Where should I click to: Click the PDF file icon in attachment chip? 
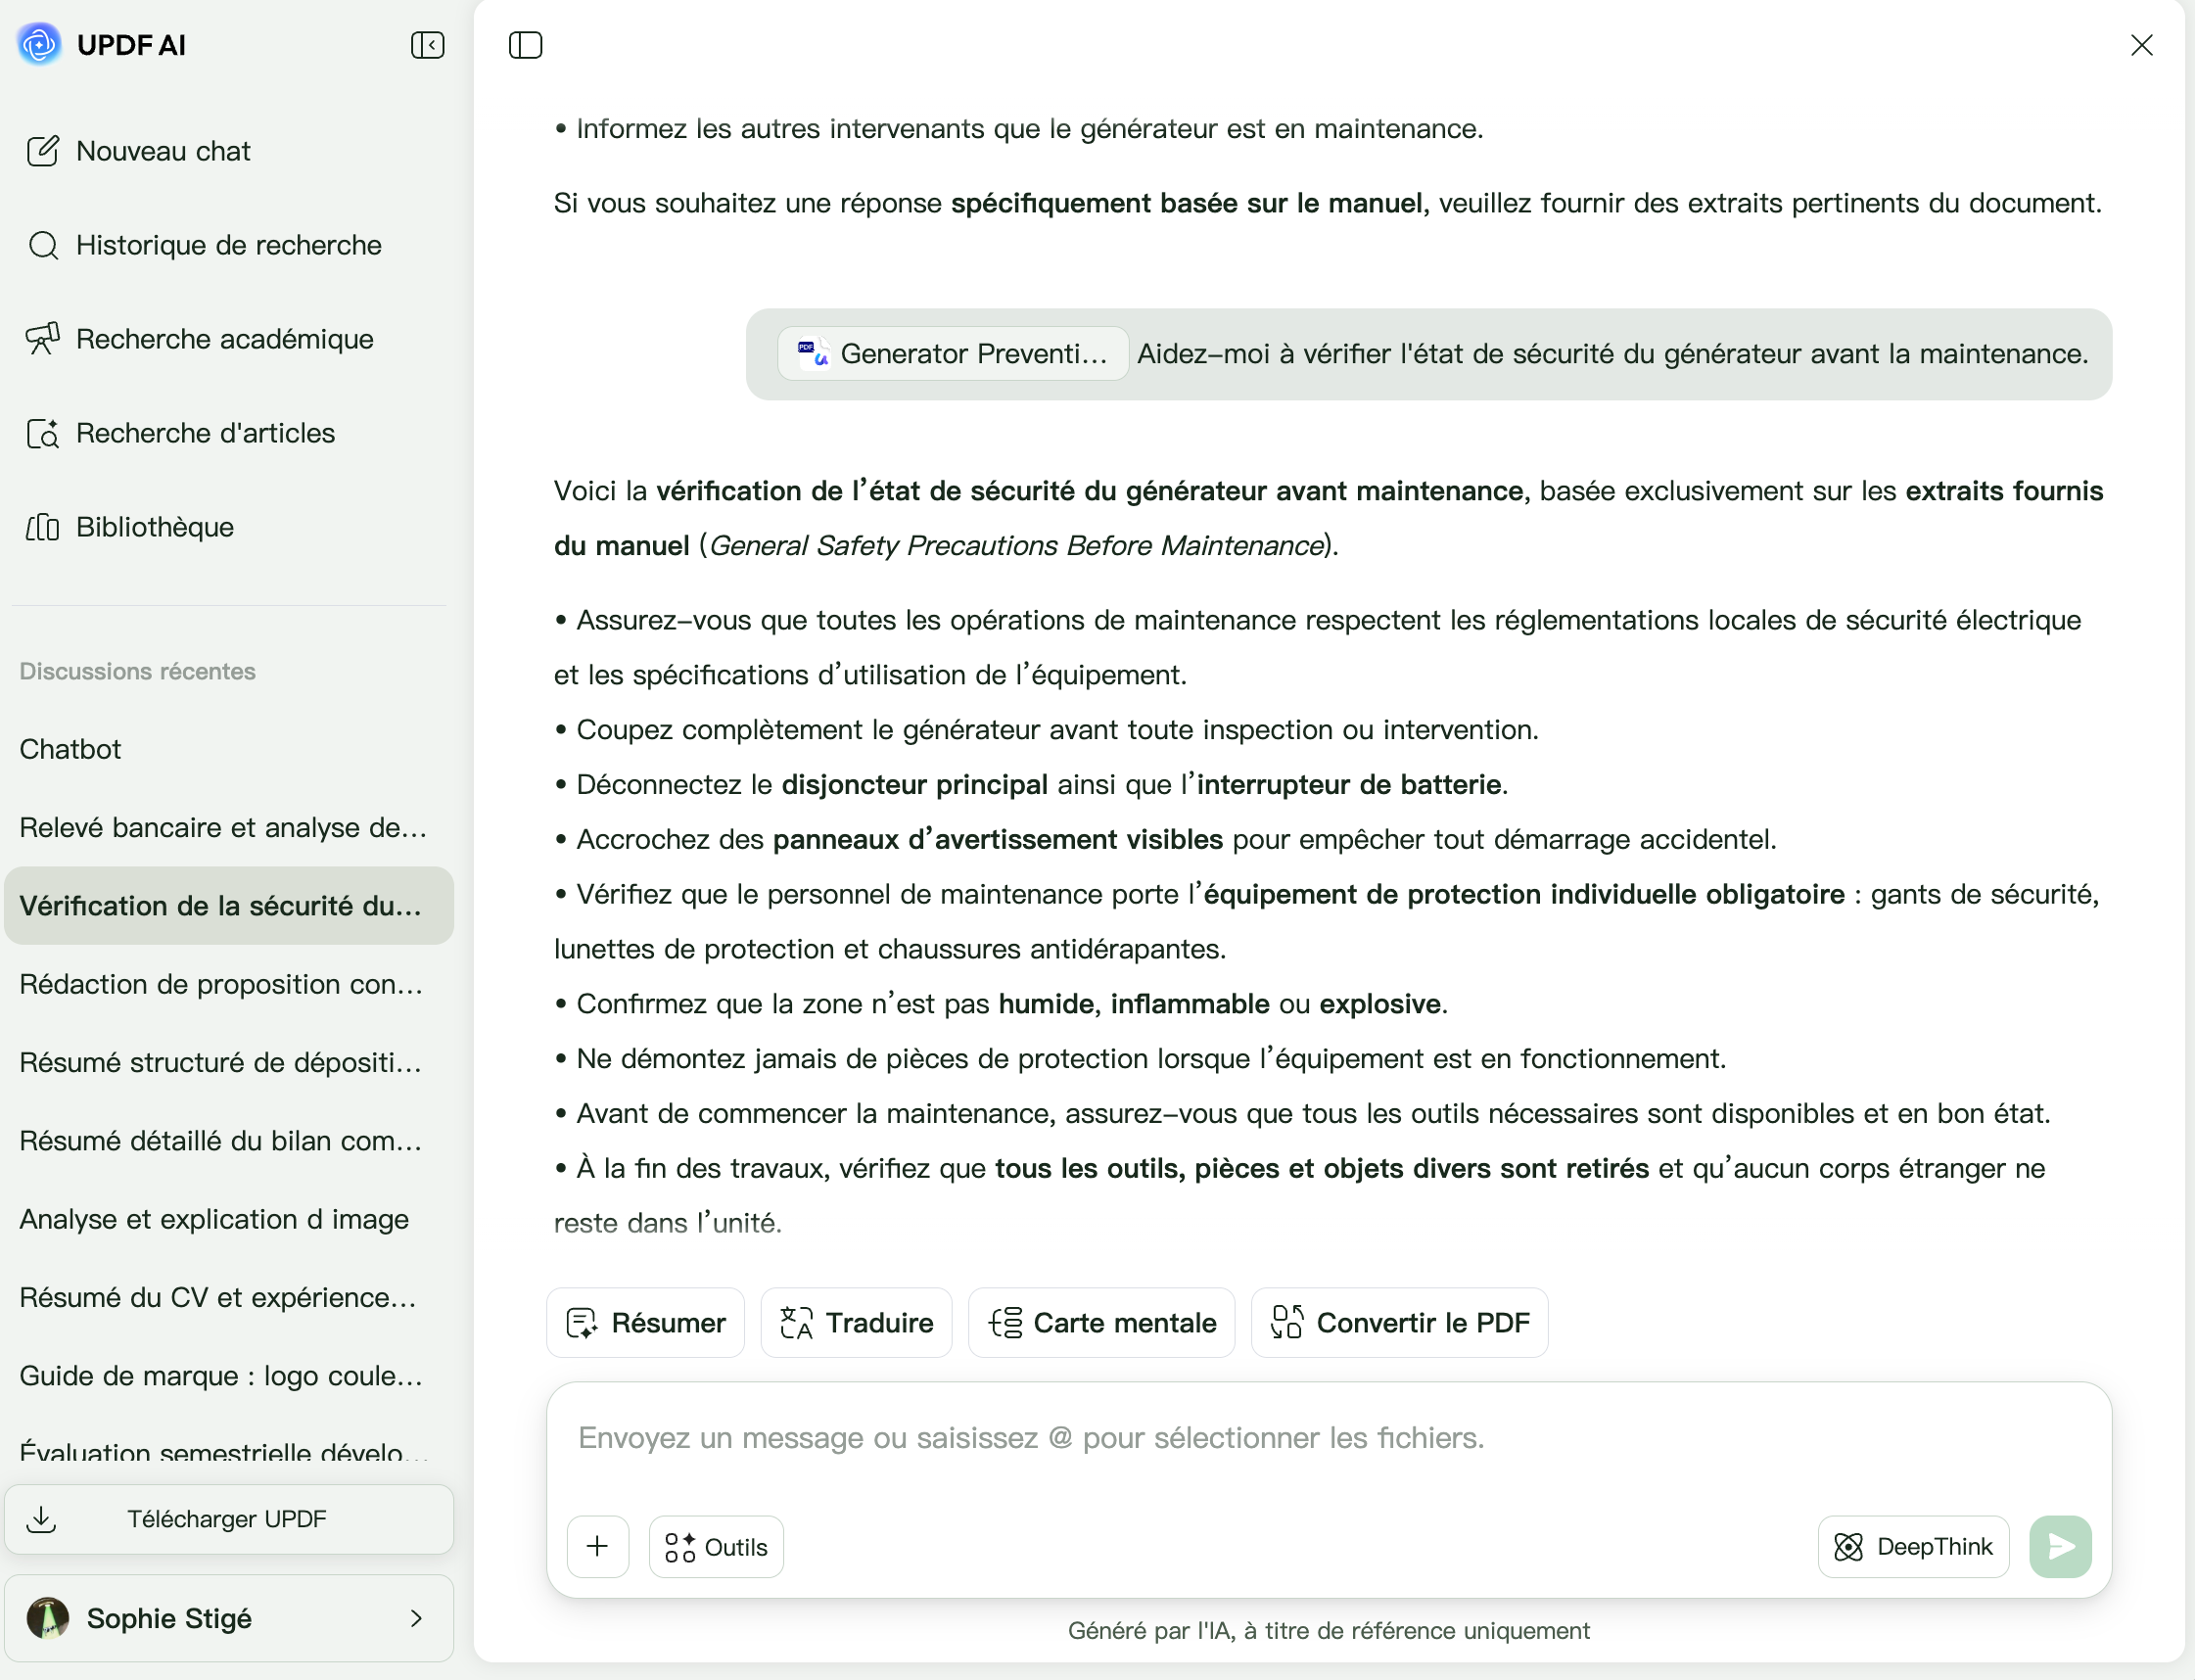click(x=812, y=353)
